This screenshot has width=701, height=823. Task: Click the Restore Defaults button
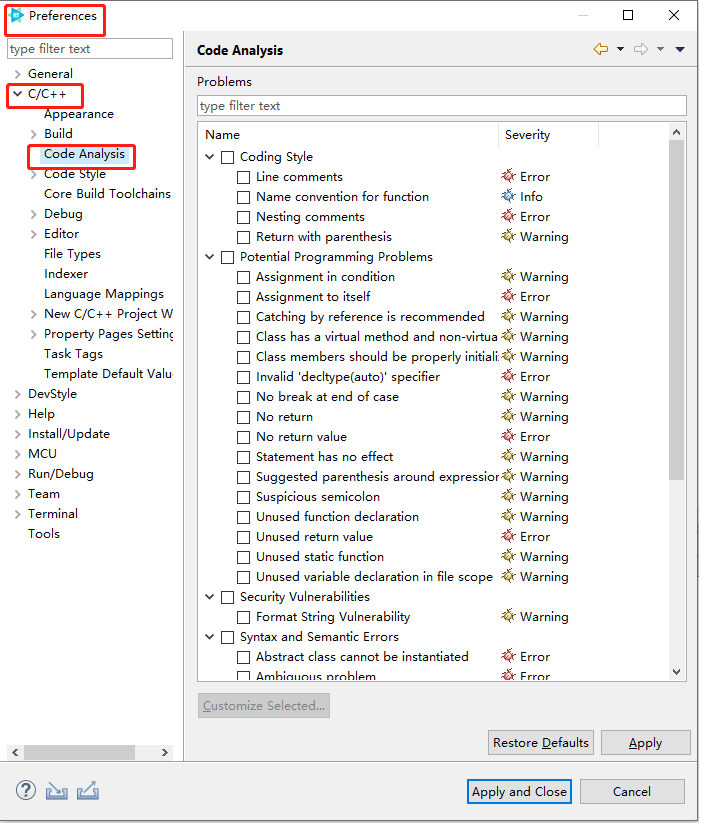(540, 743)
